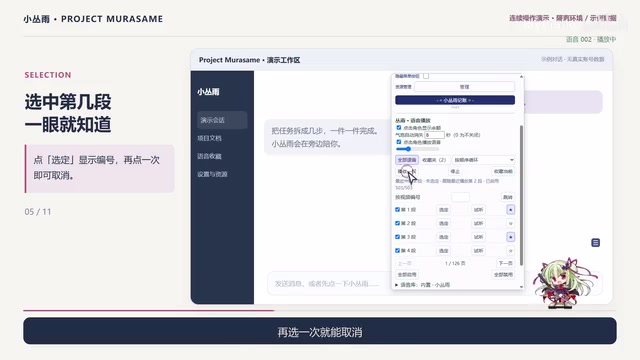Viewport: 640px width, 360px height.
Task: Click 试听 for 第 4 段
Action: (x=478, y=251)
